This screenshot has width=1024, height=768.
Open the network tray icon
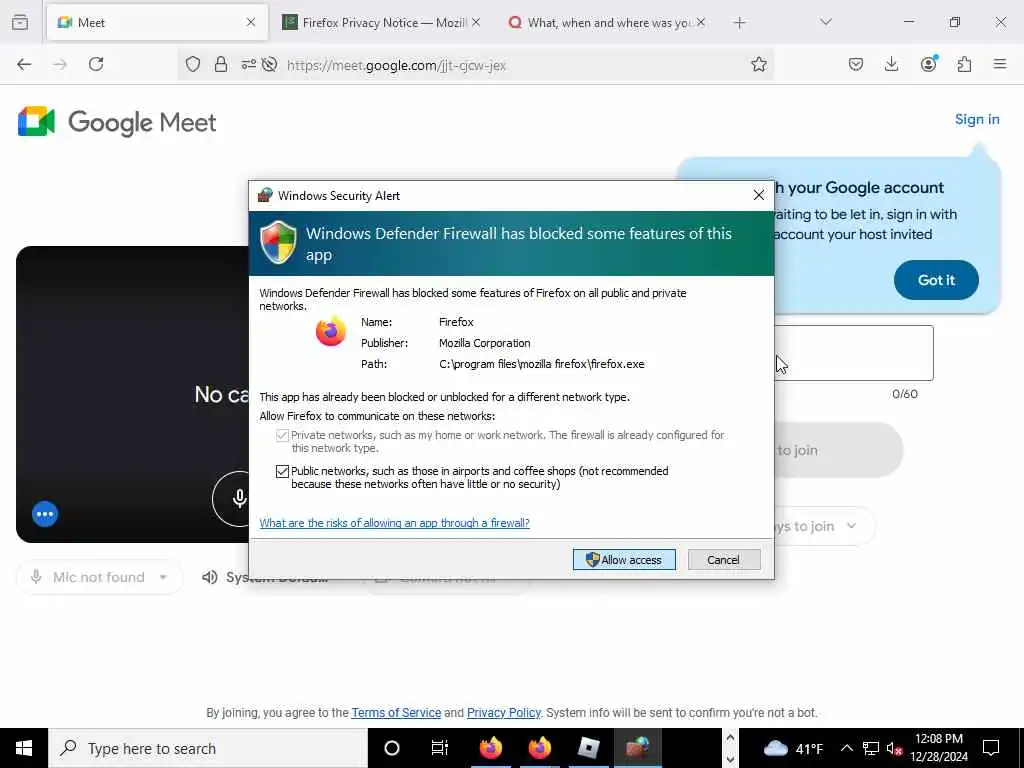pyautogui.click(x=871, y=748)
